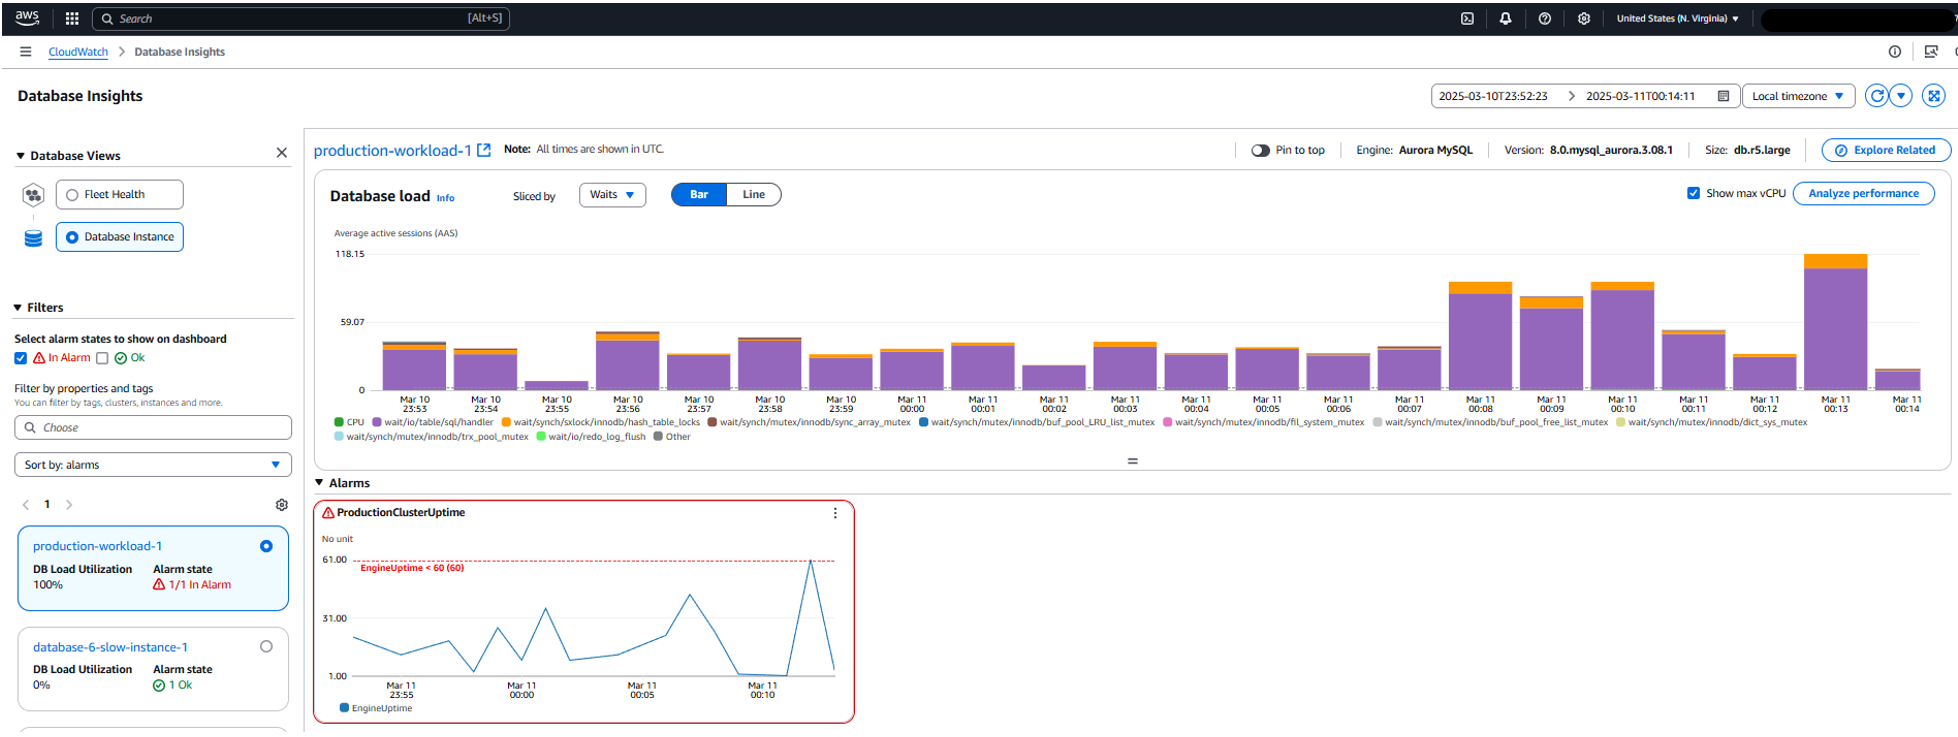This screenshot has height=737, width=1958.
Task: Uncheck the Show max vCPU checkbox
Action: click(1693, 193)
